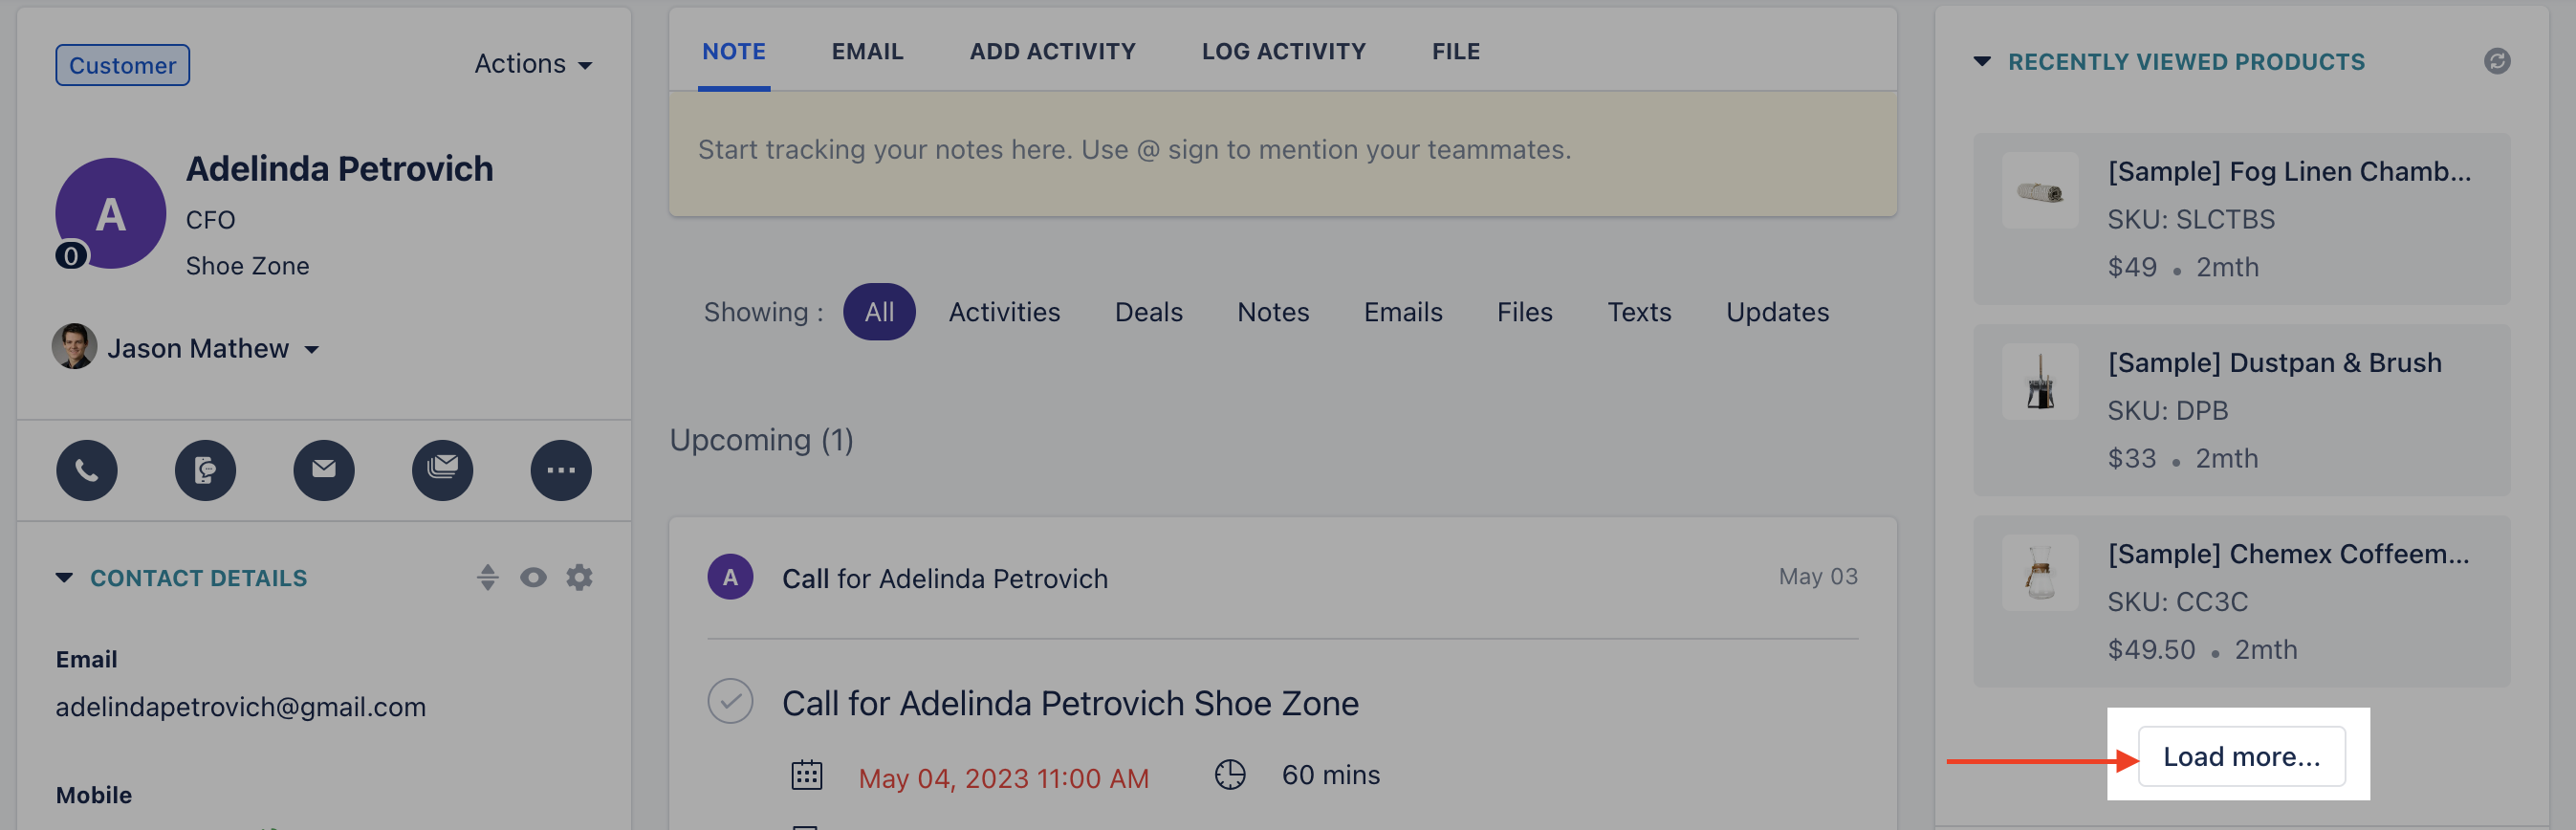Click the Contact Details settings gear
Image resolution: width=2576 pixels, height=830 pixels.
[x=580, y=577]
